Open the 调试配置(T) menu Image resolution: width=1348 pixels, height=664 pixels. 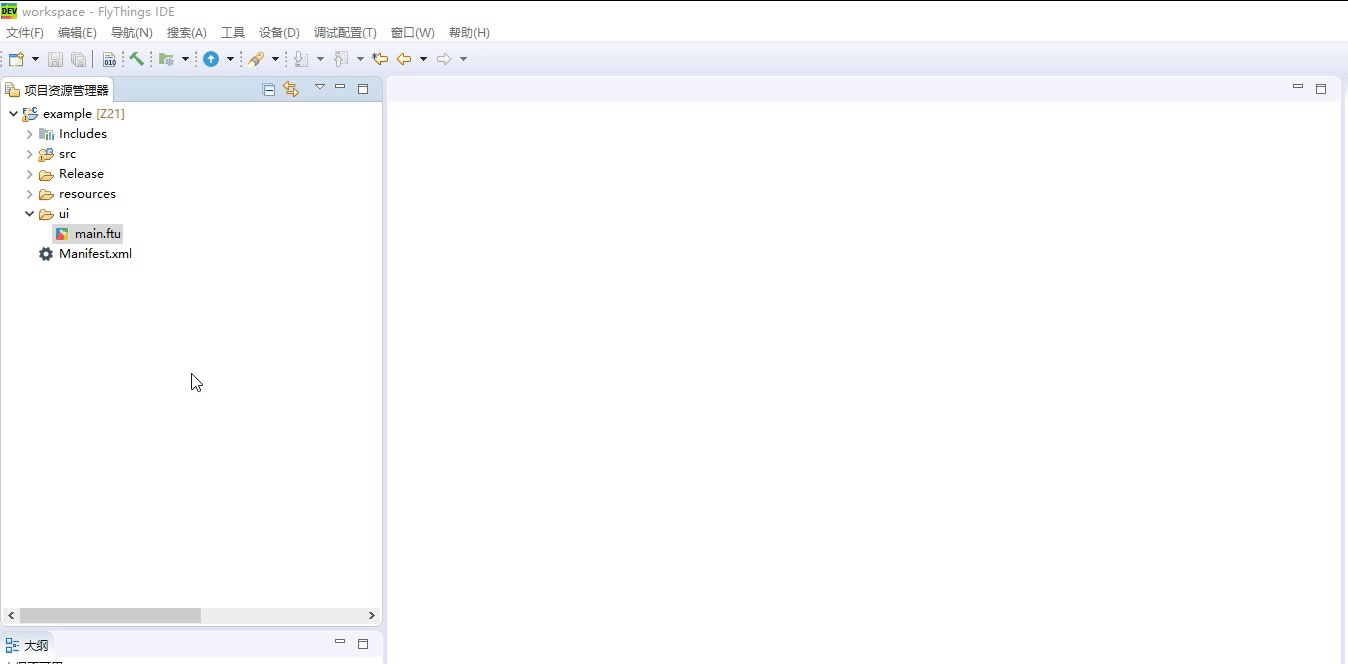345,33
